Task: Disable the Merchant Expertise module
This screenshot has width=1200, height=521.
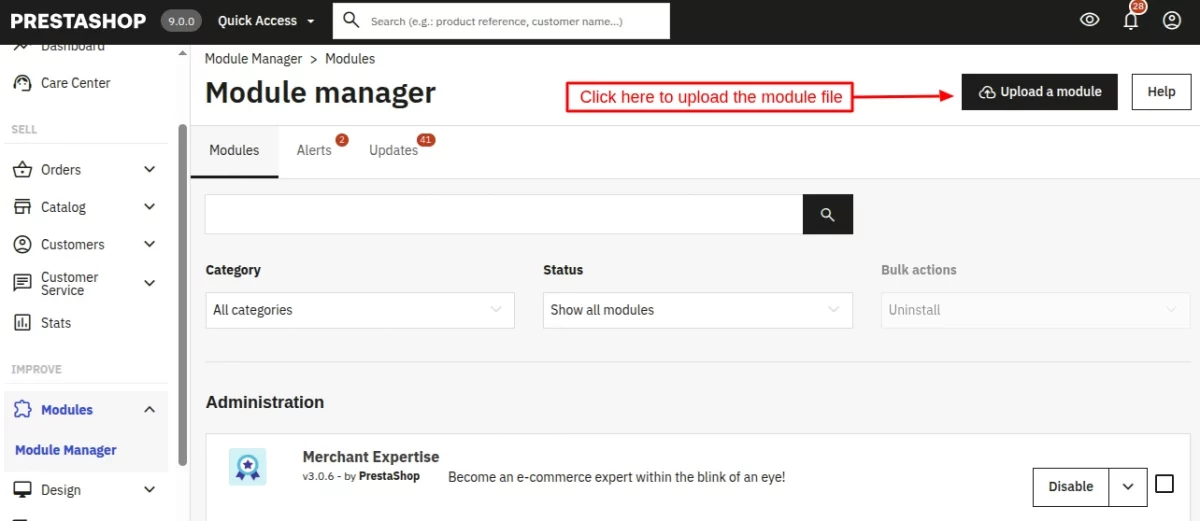Action: 1071,487
